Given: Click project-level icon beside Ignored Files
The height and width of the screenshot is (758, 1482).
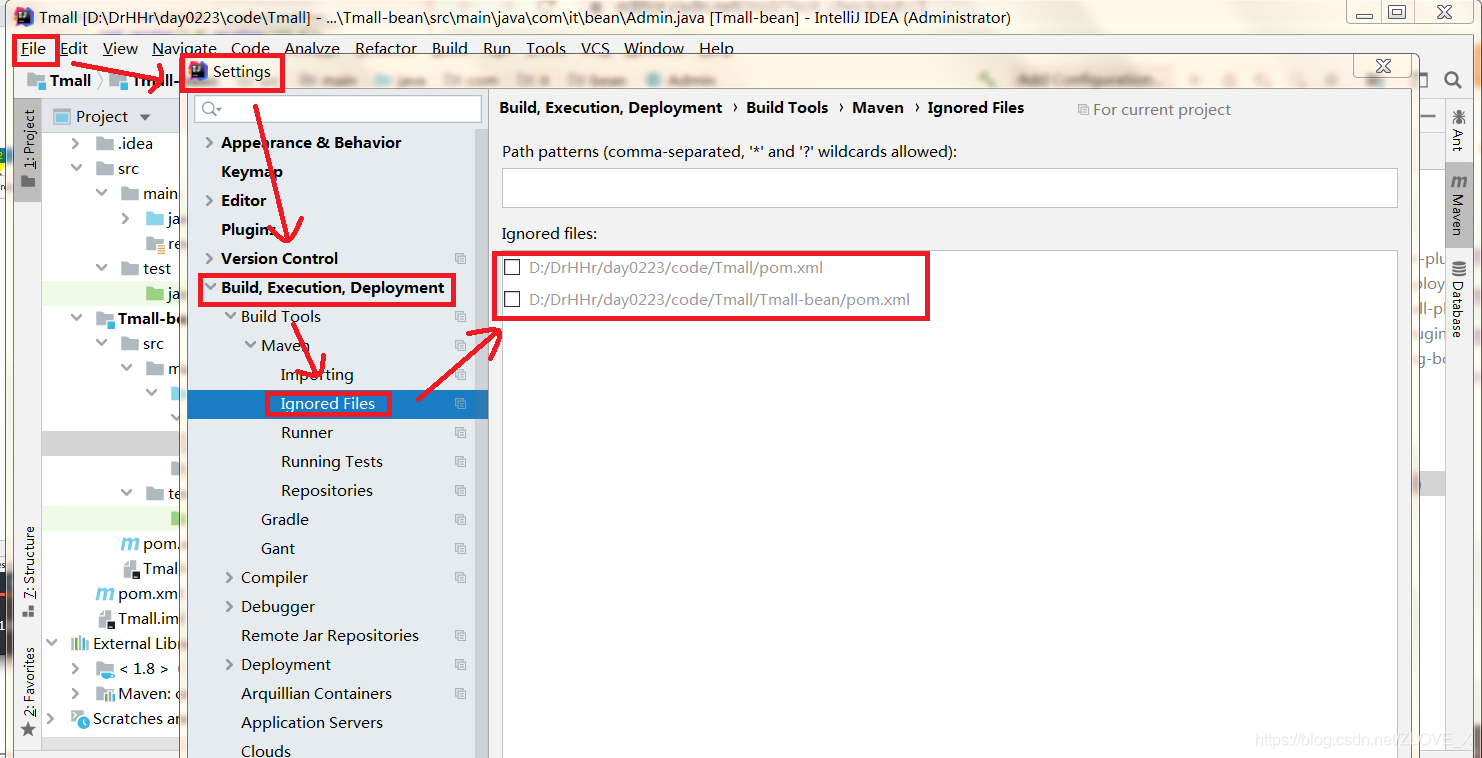Looking at the screenshot, I should 460,404.
